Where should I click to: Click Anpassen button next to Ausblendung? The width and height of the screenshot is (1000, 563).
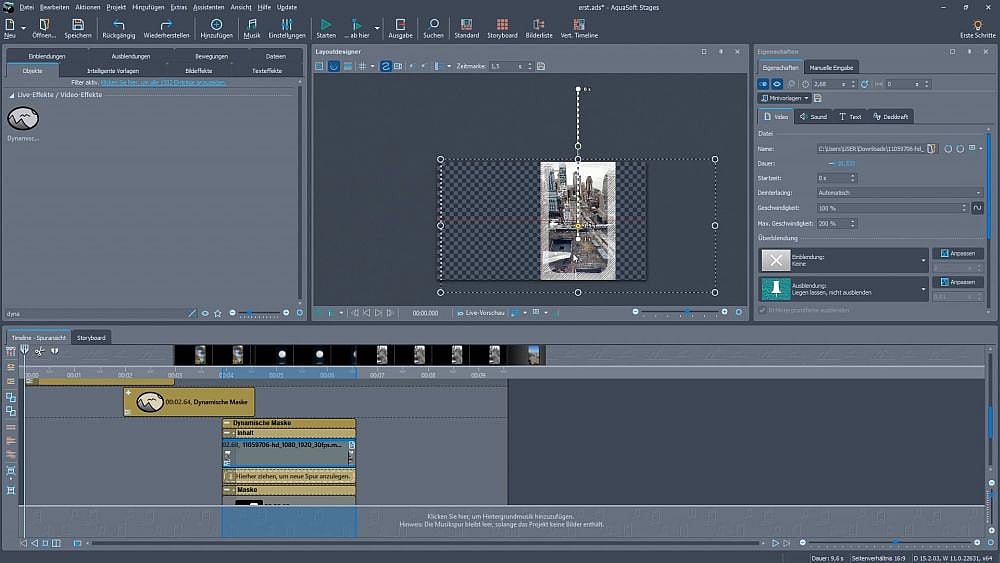tap(959, 282)
